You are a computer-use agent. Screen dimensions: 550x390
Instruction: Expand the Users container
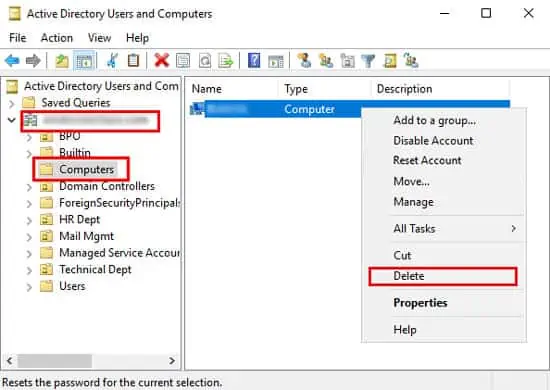[29, 287]
